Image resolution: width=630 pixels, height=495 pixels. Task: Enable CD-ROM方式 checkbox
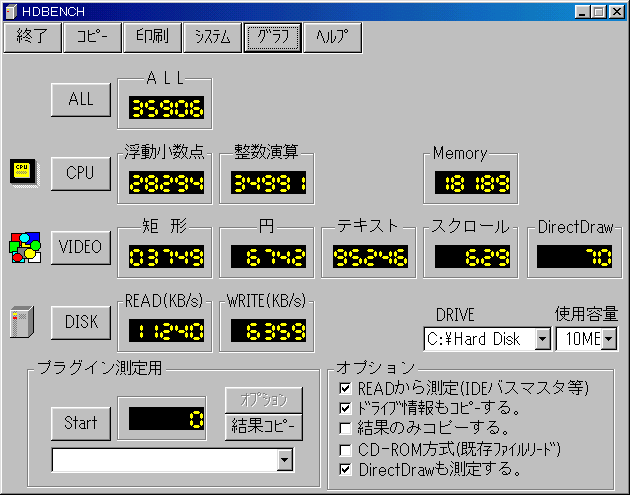pos(345,450)
